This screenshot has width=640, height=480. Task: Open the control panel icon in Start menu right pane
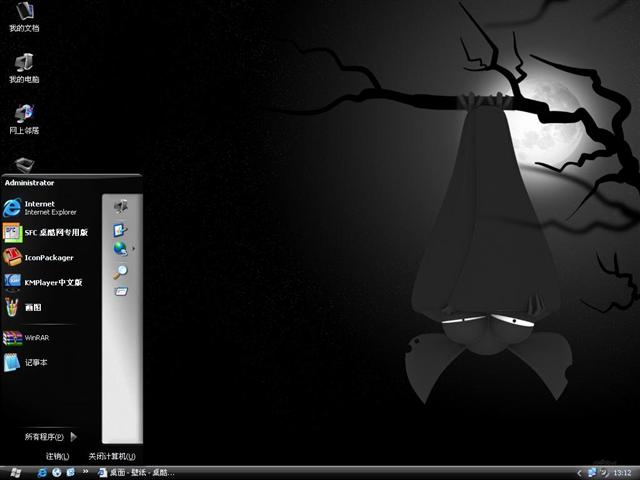[x=120, y=230]
